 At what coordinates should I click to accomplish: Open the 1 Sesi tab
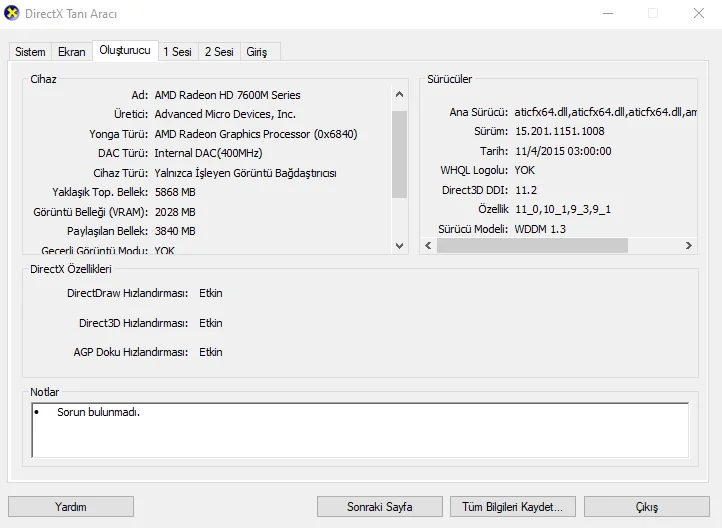pos(178,52)
